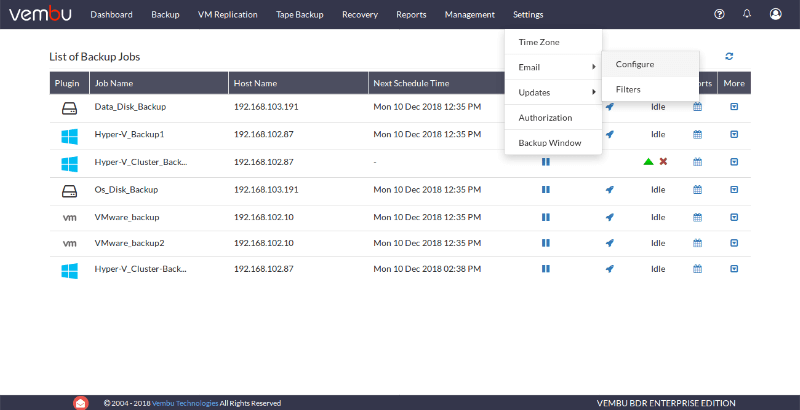Open the user account profile icon
The width and height of the screenshot is (800, 410).
coord(776,15)
